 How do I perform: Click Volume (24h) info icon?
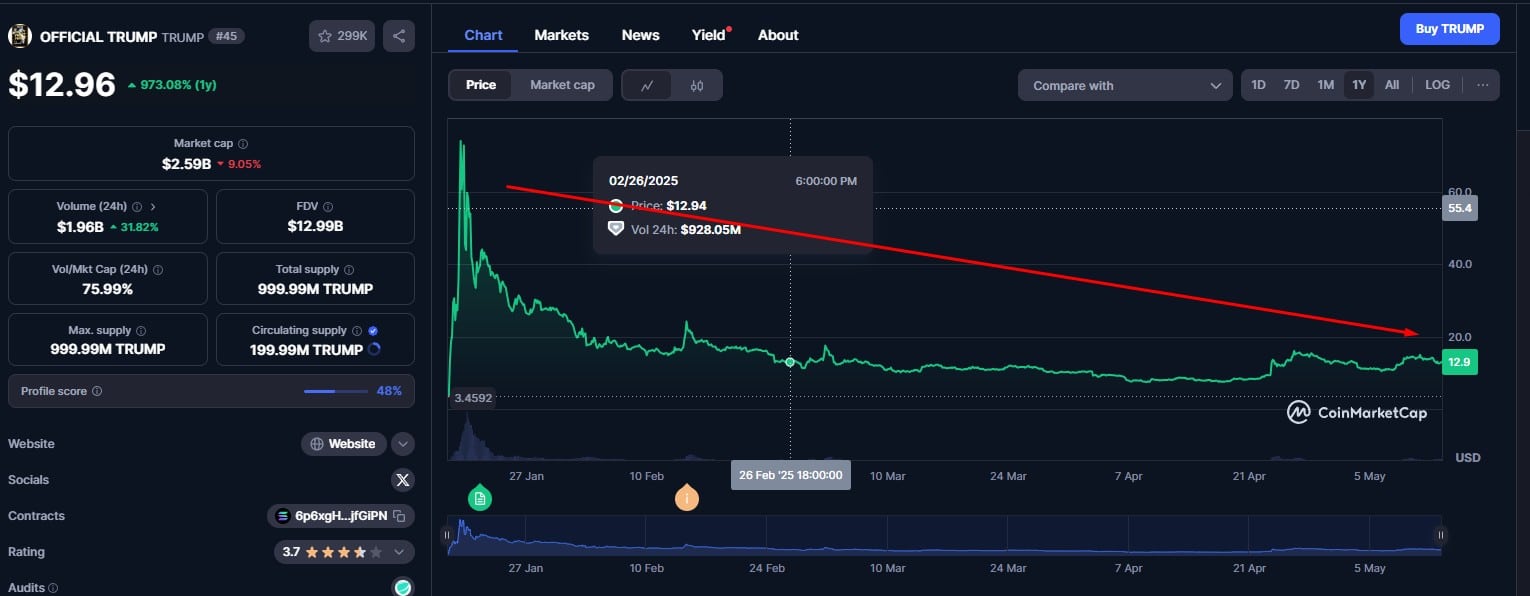coord(137,207)
